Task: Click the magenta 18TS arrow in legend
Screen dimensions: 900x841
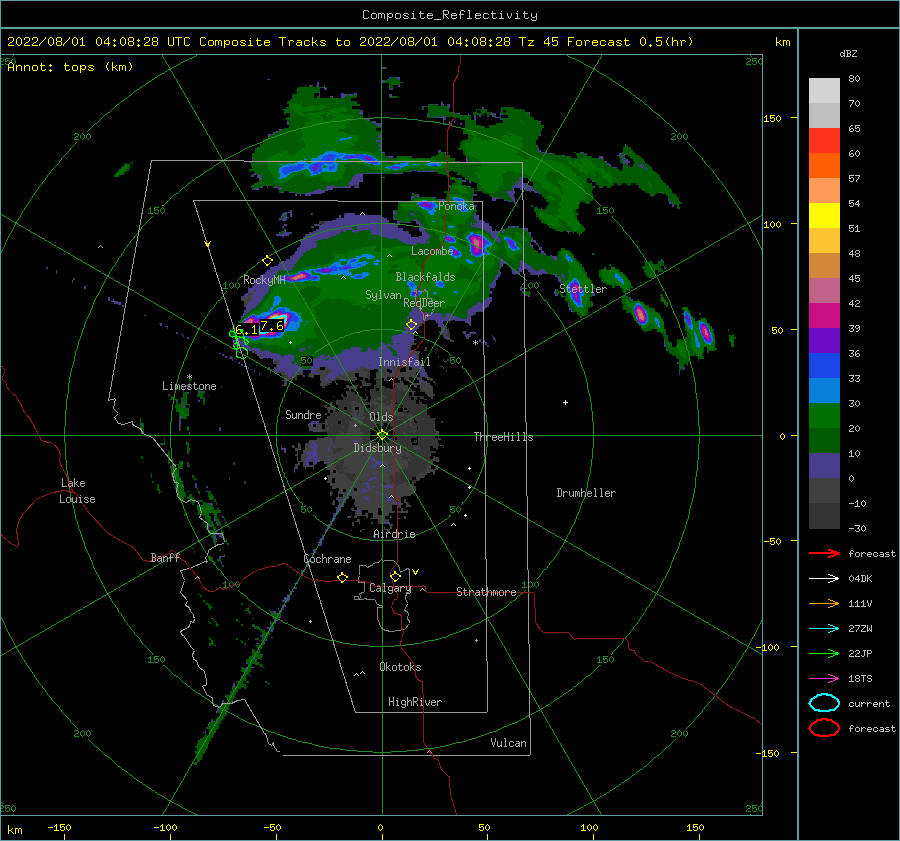Action: (x=824, y=679)
